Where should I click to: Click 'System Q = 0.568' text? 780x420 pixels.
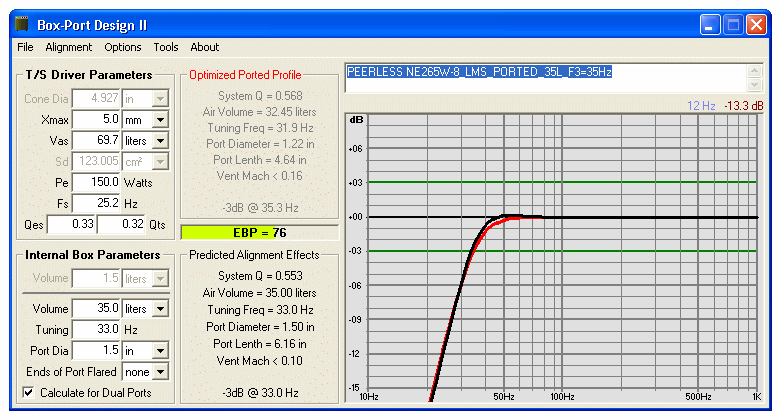point(260,96)
